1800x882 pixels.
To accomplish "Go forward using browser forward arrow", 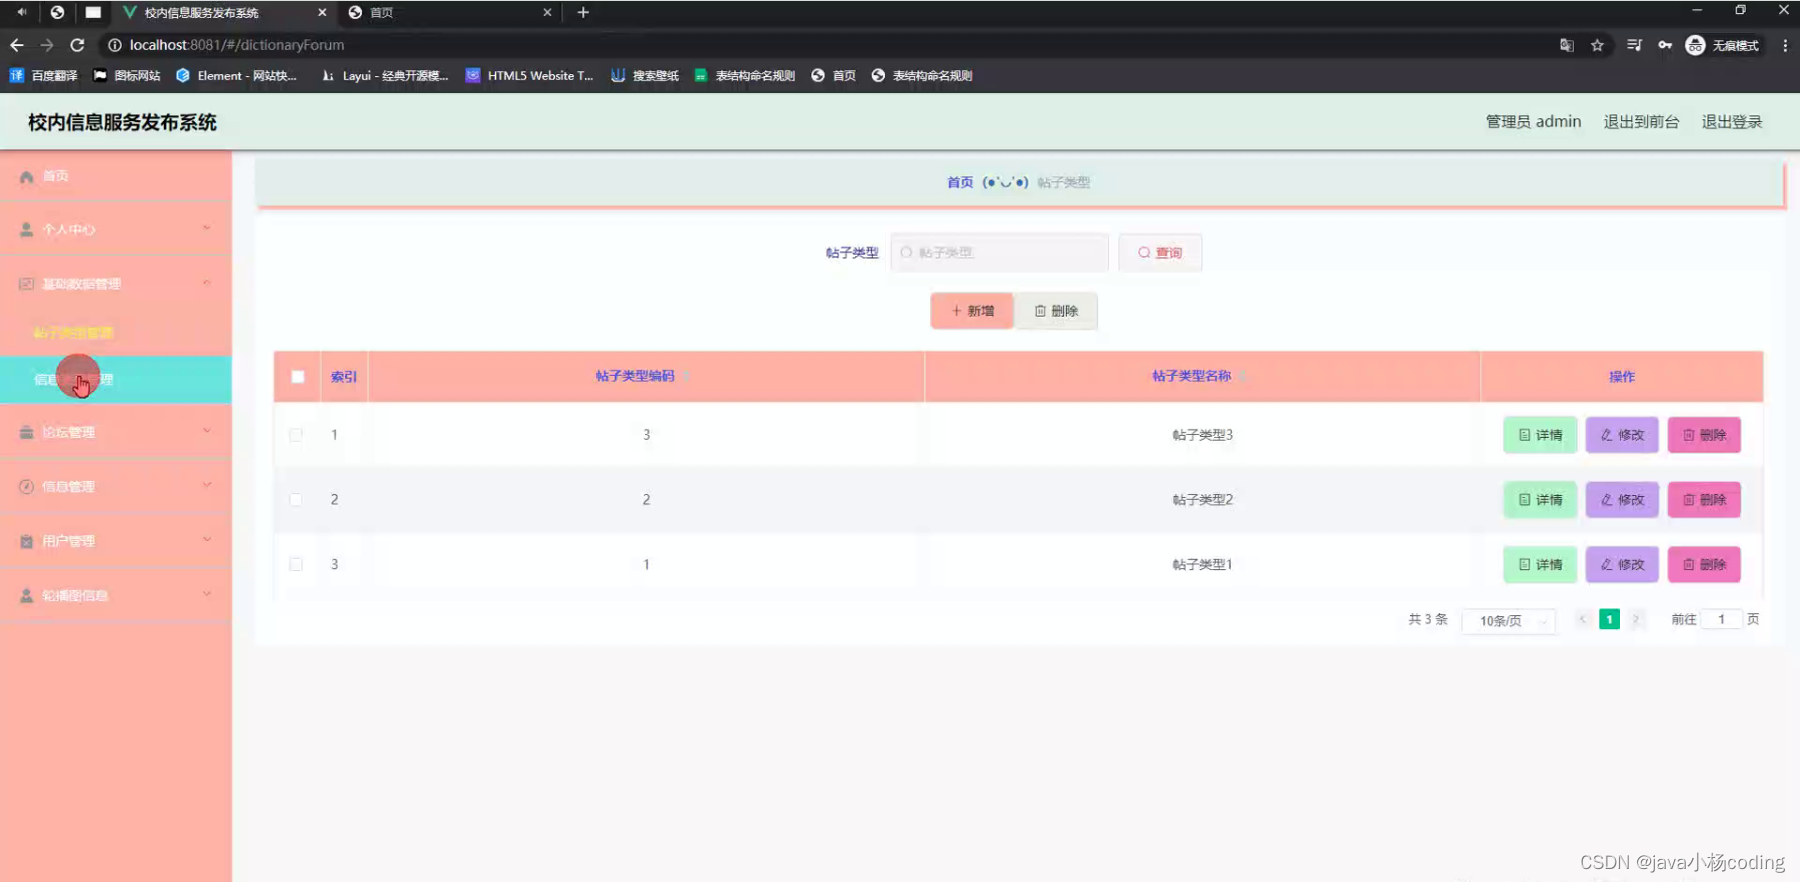I will pos(47,45).
